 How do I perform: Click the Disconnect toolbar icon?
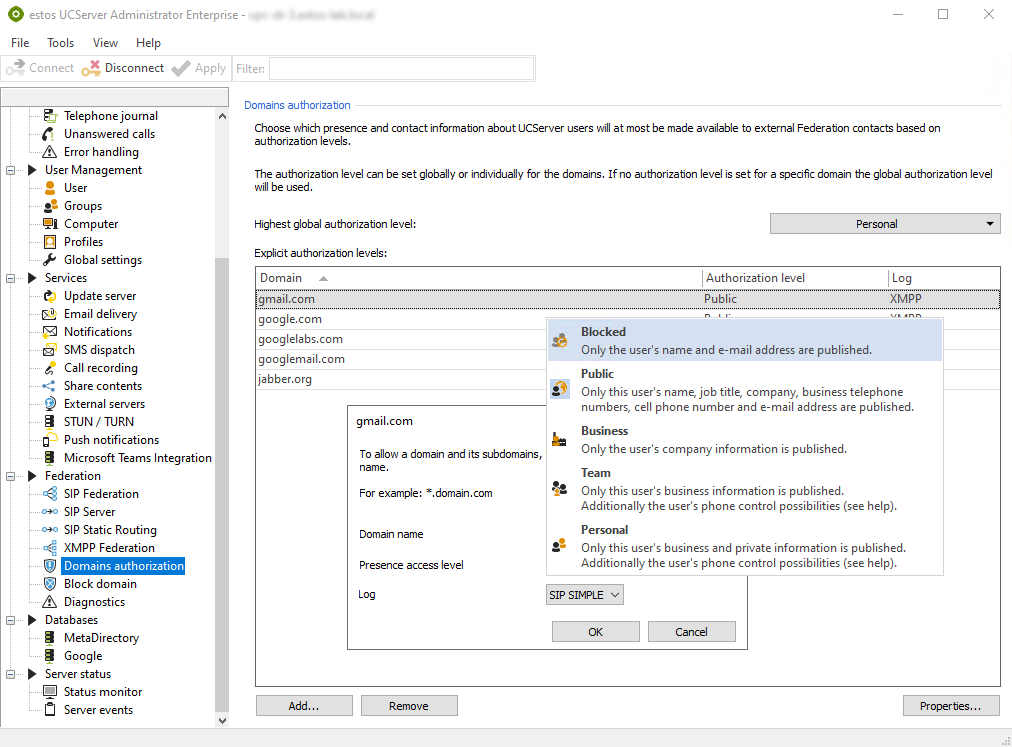point(92,68)
